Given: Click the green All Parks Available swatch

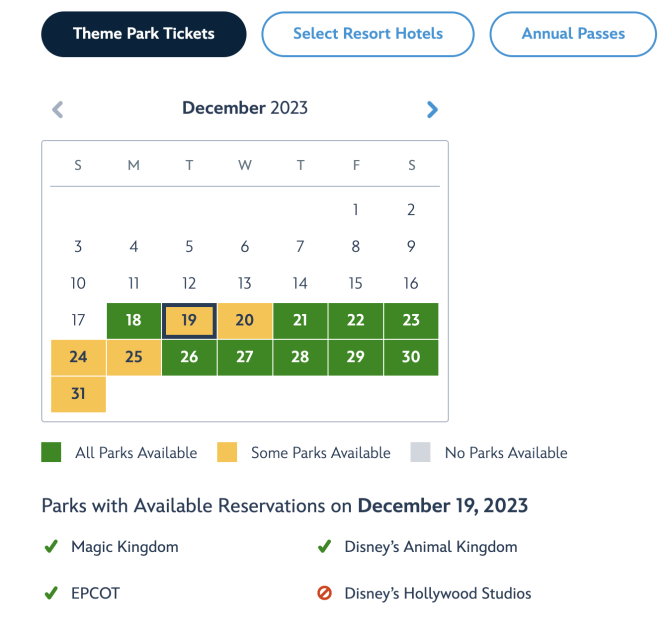Looking at the screenshot, I should (x=51, y=452).
